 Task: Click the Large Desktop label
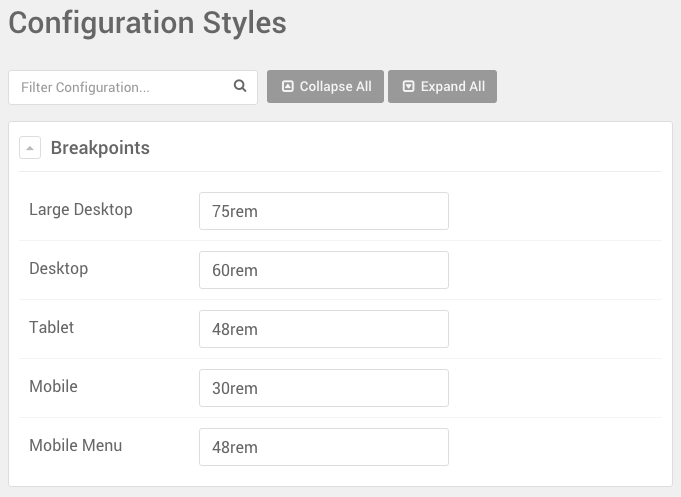(x=81, y=210)
